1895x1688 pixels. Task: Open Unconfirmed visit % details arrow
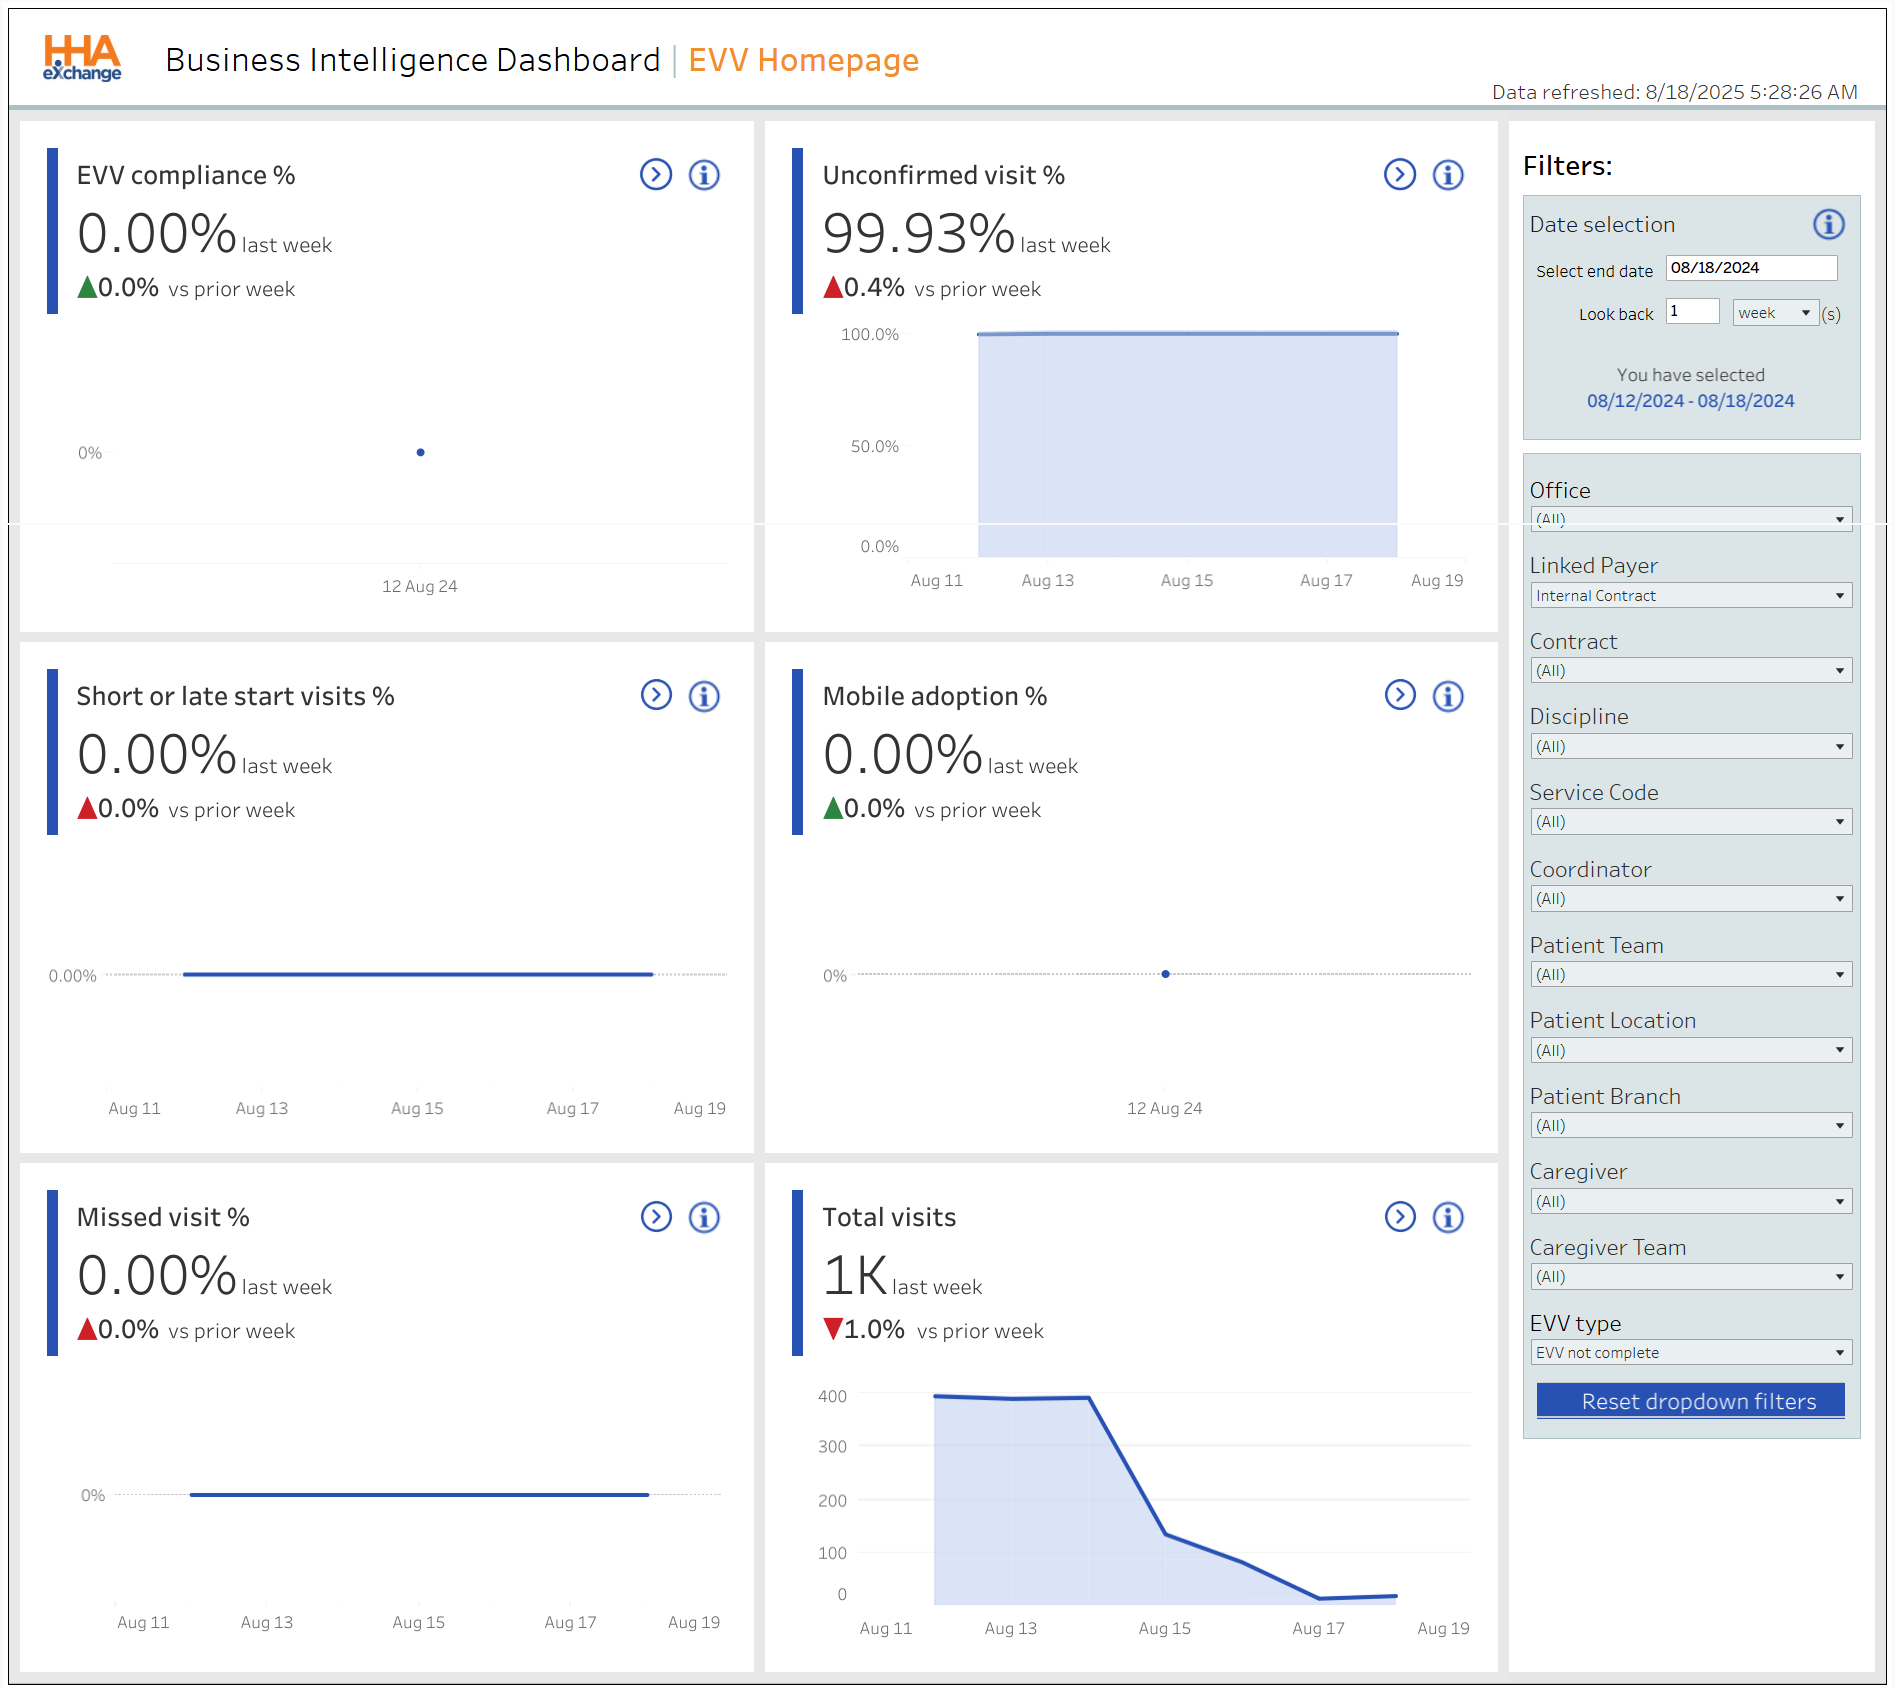tap(1400, 175)
